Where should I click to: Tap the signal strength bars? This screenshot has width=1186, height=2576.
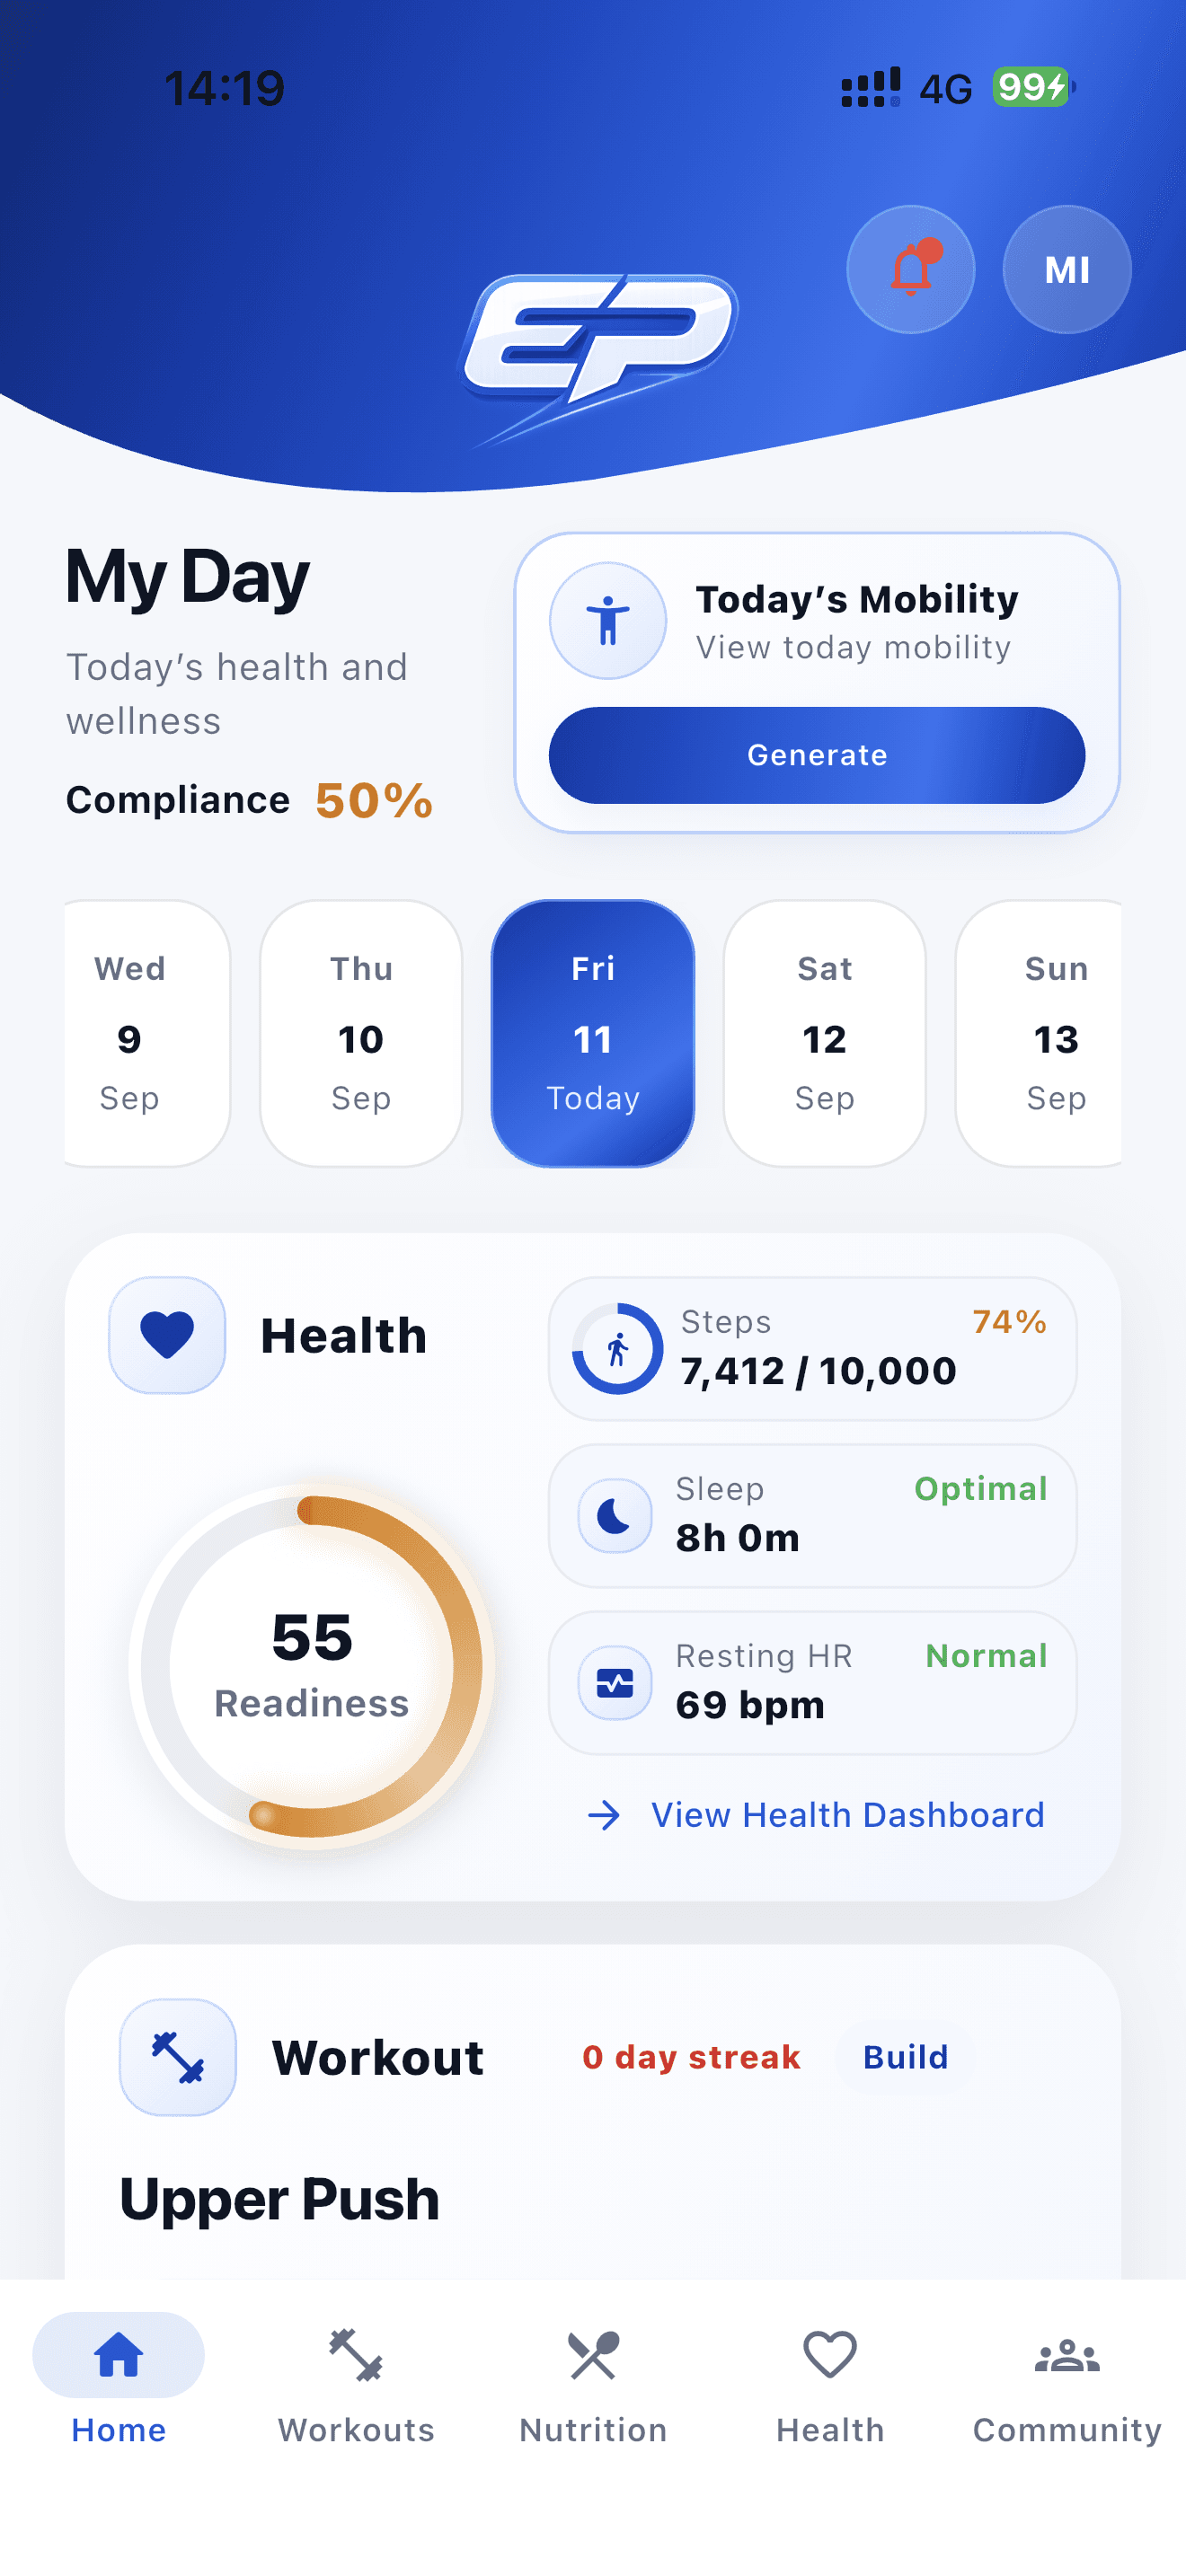coord(870,87)
